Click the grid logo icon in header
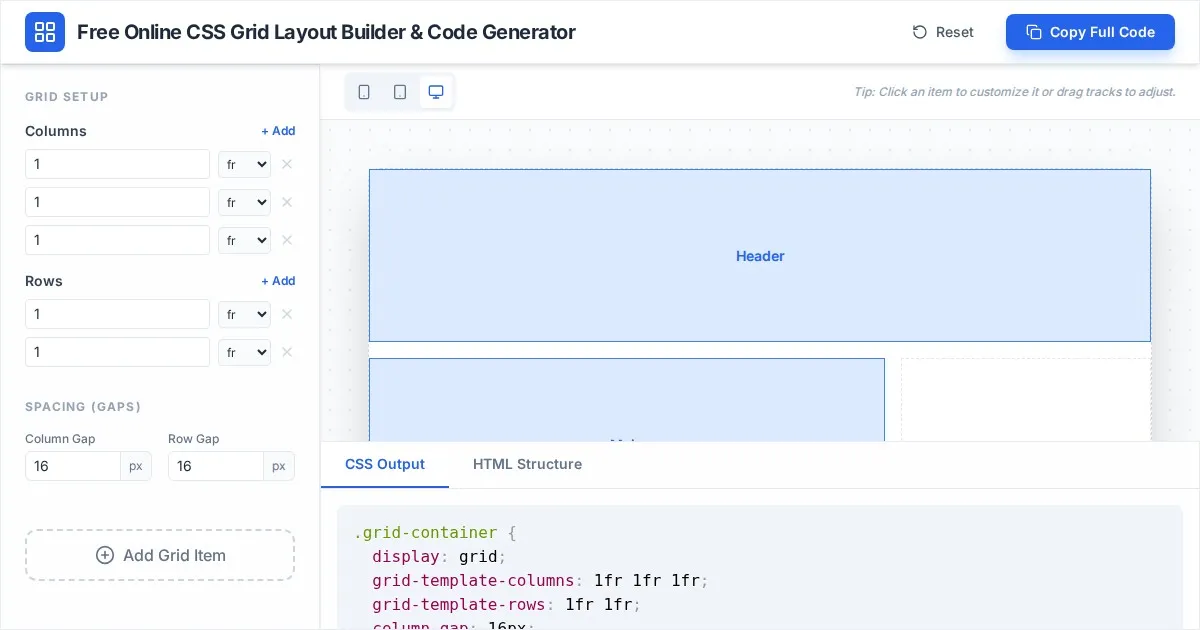This screenshot has height=630, width=1200. 45,32
